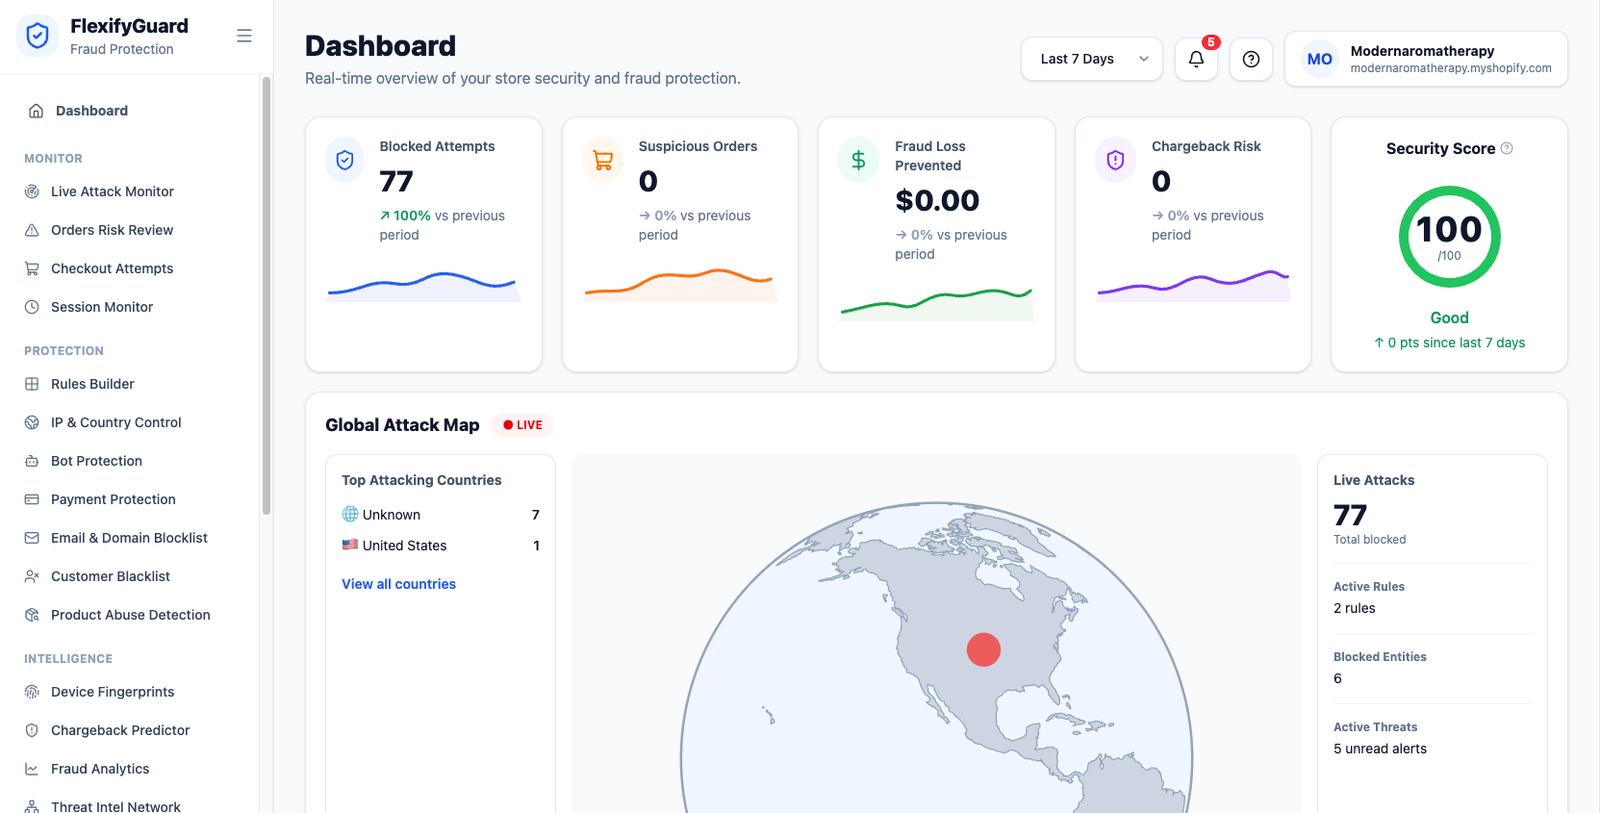1600x813 pixels.
Task: Click the '5 unread alerts' text
Action: pyautogui.click(x=1380, y=749)
